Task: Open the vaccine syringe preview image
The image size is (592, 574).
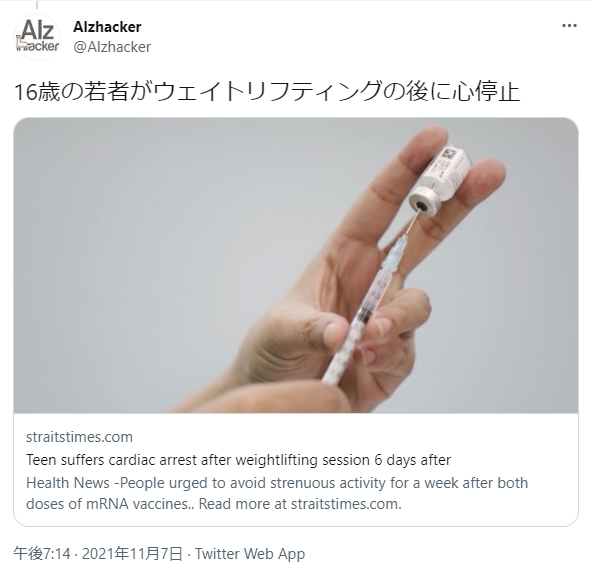Action: click(x=296, y=265)
